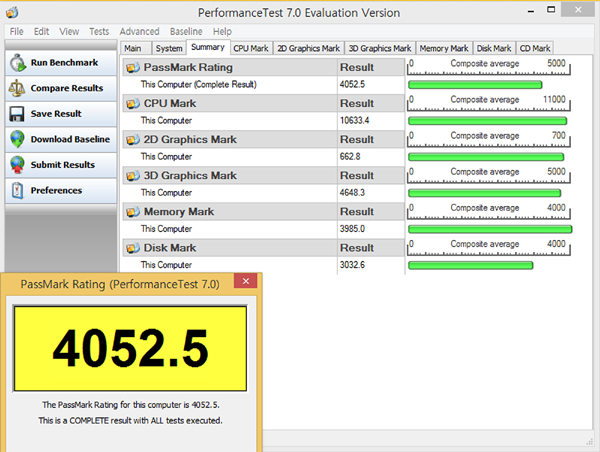Click the Preferences clipboard icon
This screenshot has height=452, width=600.
click(x=17, y=191)
